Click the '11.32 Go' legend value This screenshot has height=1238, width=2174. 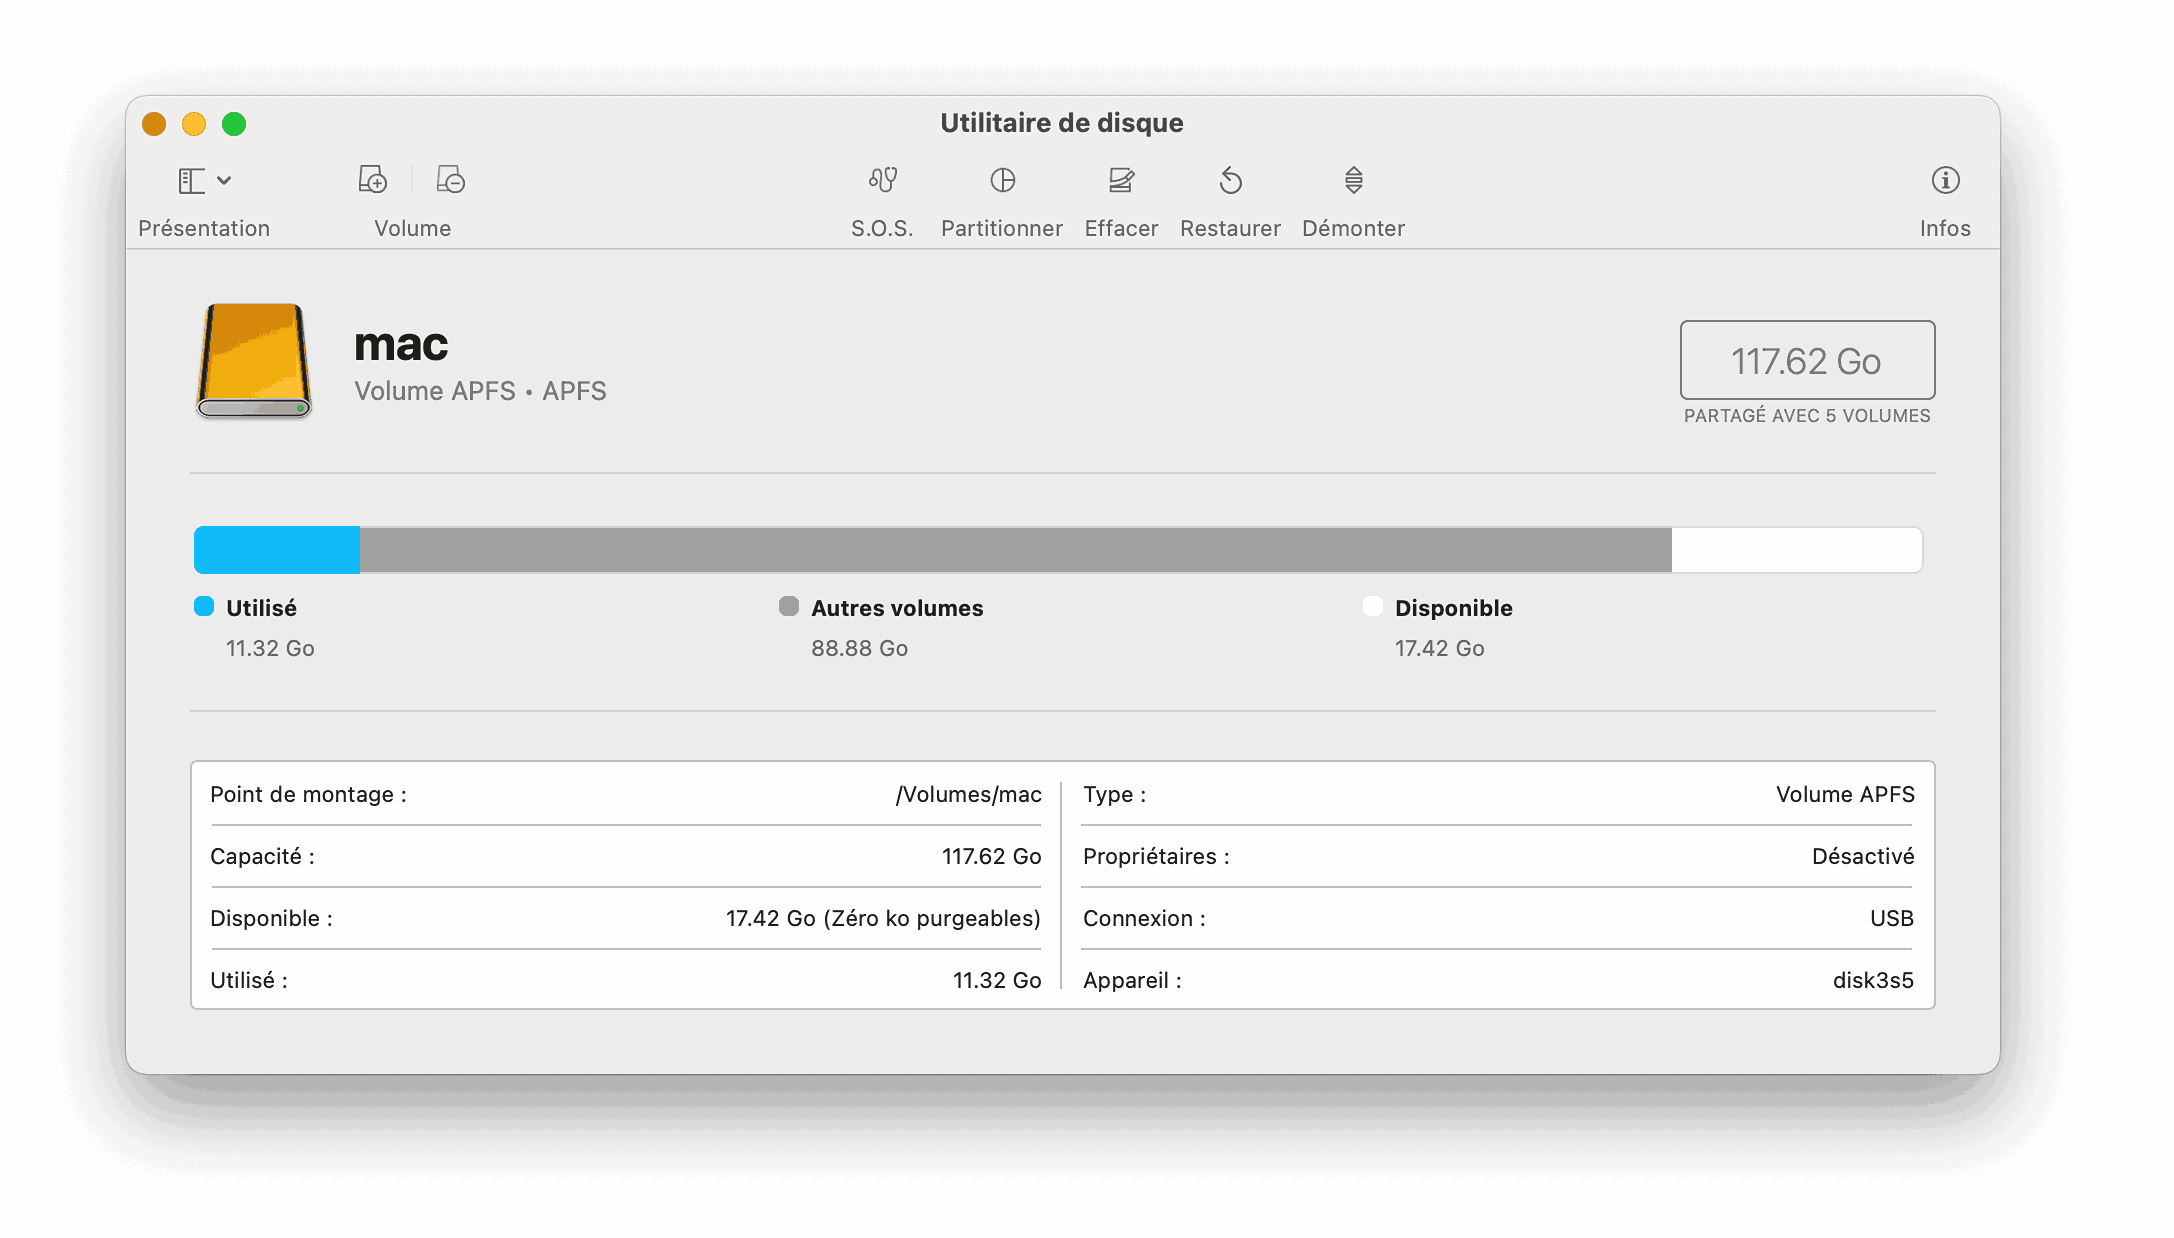click(270, 648)
